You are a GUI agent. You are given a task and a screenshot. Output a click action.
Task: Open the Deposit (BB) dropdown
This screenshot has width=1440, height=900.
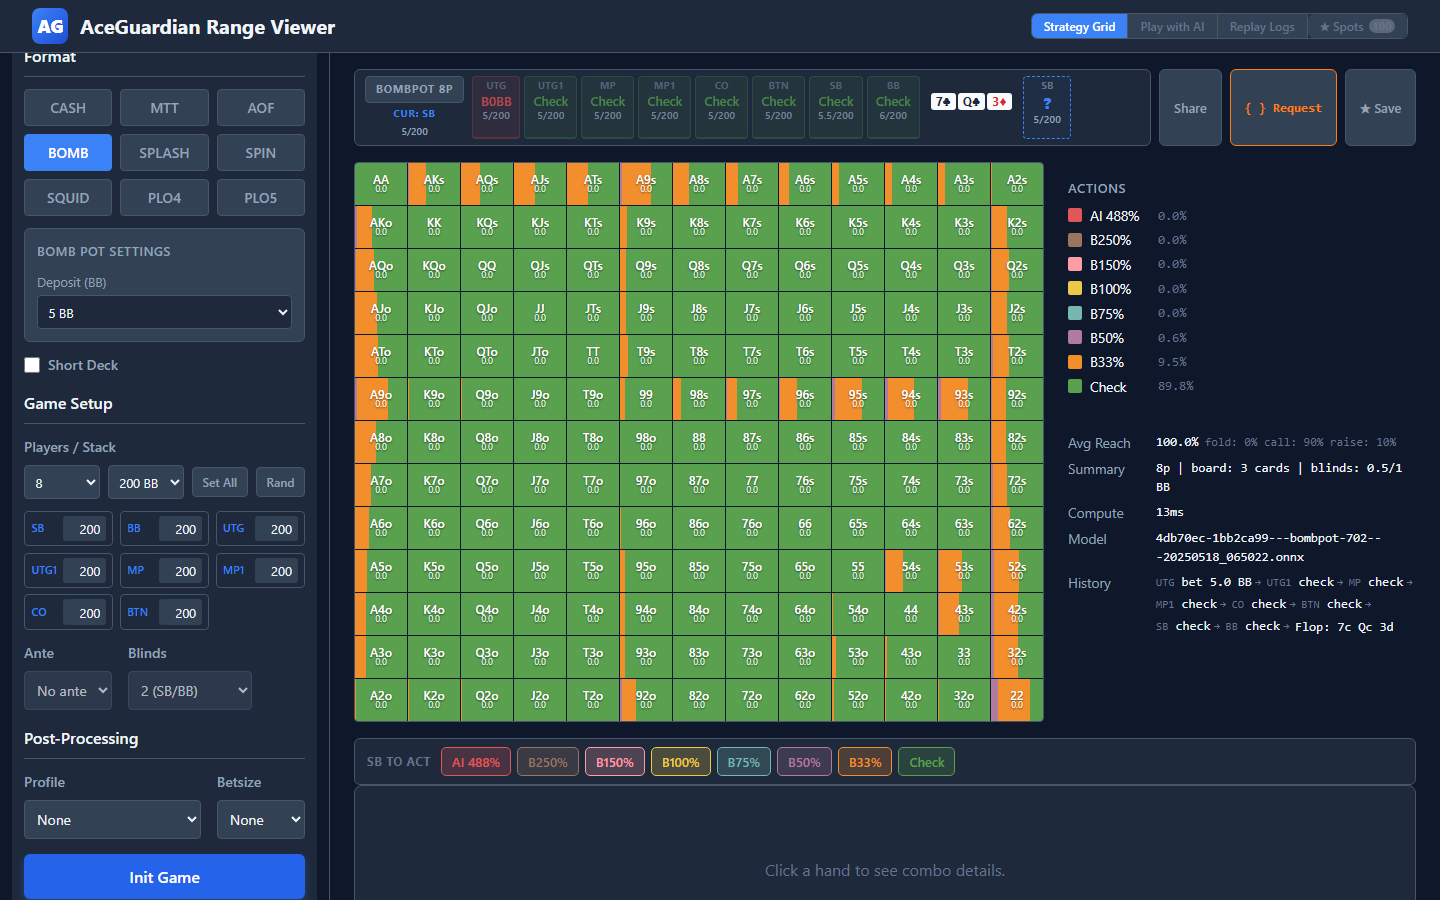[164, 312]
